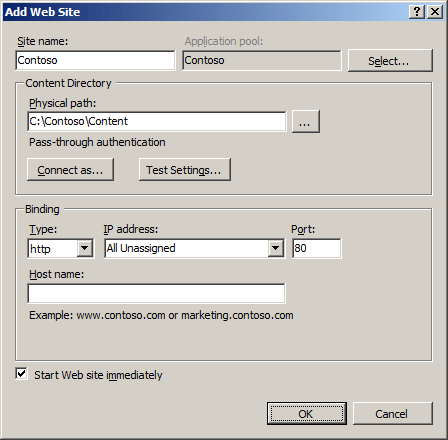Image resolution: width=448 pixels, height=440 pixels.
Task: Click the Port: label
Action: [303, 229]
